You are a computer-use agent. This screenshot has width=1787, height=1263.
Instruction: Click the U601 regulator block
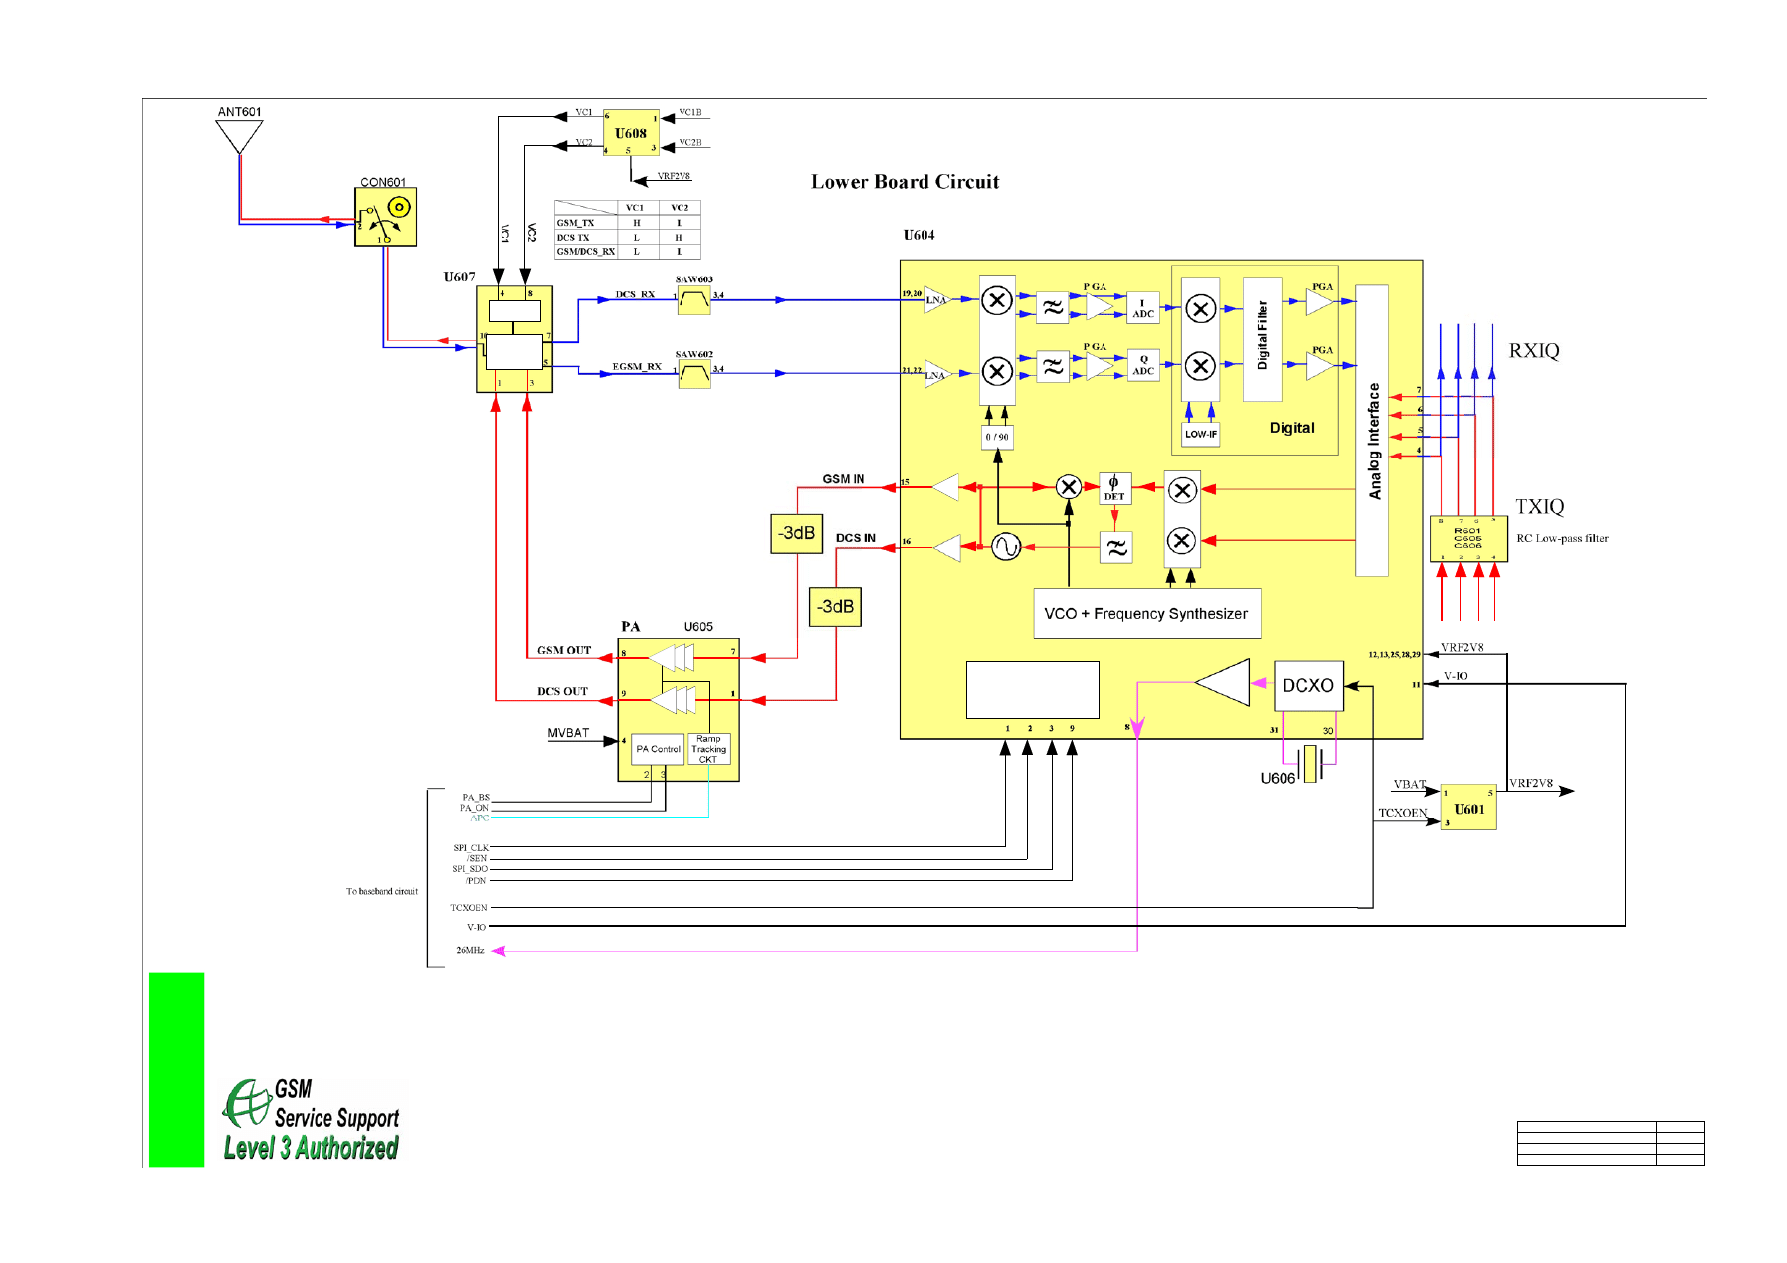pyautogui.click(x=1468, y=808)
